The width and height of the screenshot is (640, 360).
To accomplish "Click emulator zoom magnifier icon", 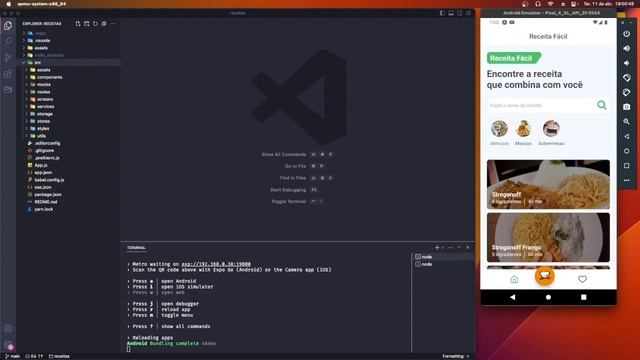I will [627, 122].
